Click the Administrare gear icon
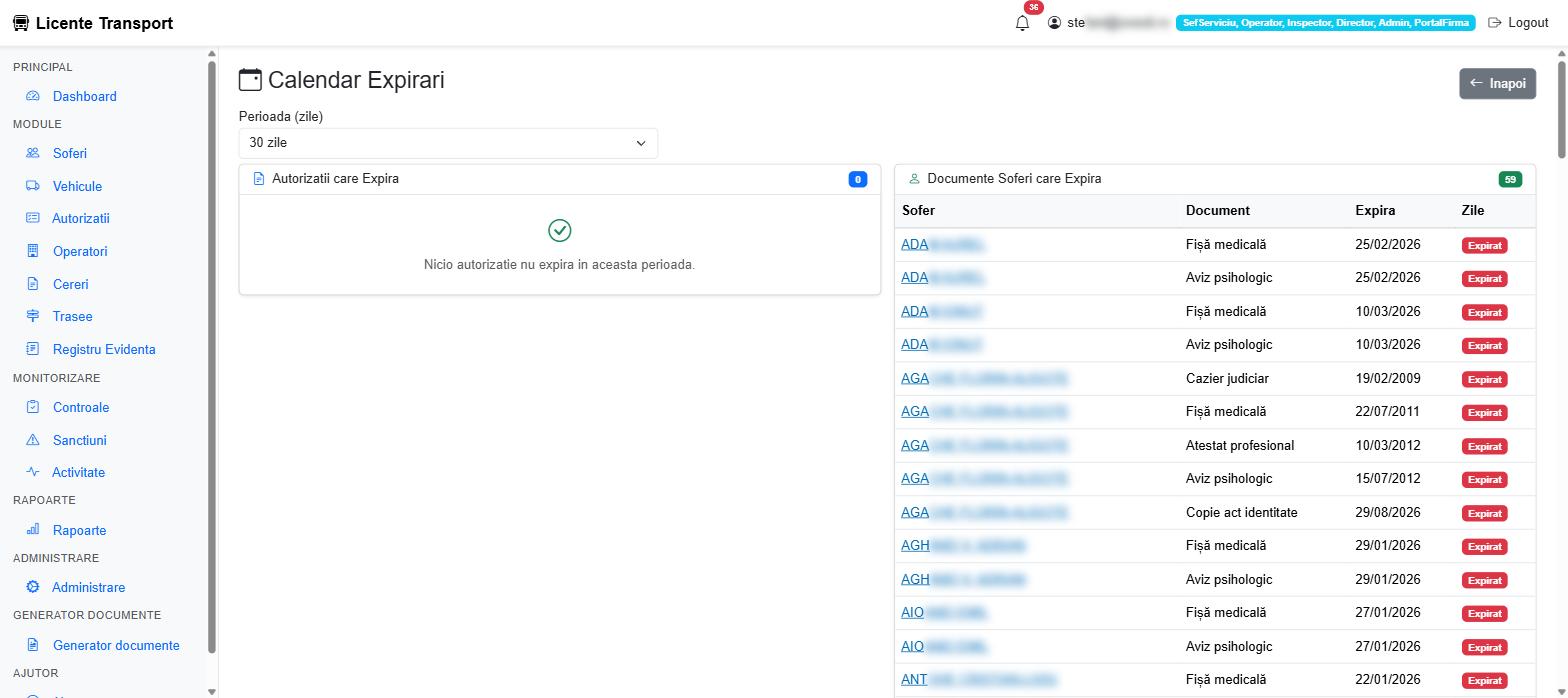 (x=33, y=587)
